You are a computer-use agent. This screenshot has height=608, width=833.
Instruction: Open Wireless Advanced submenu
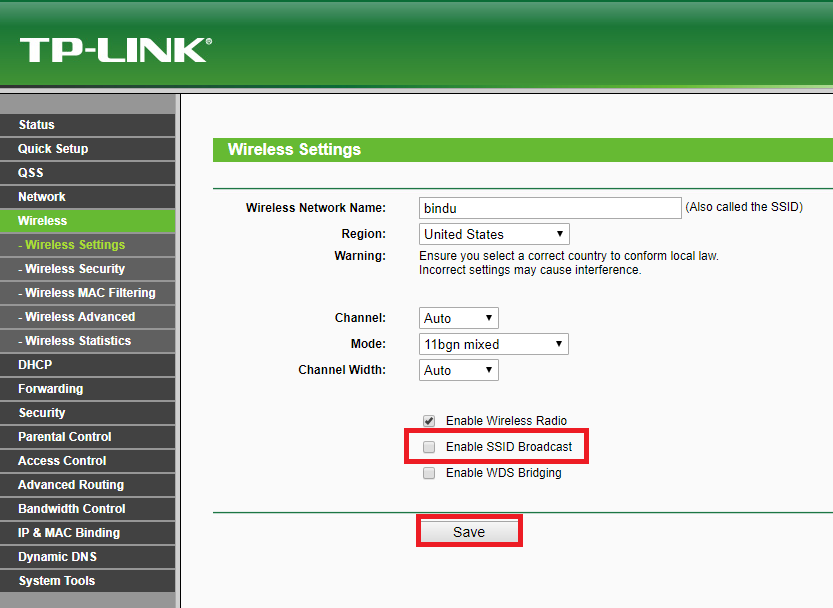pyautogui.click(x=88, y=317)
